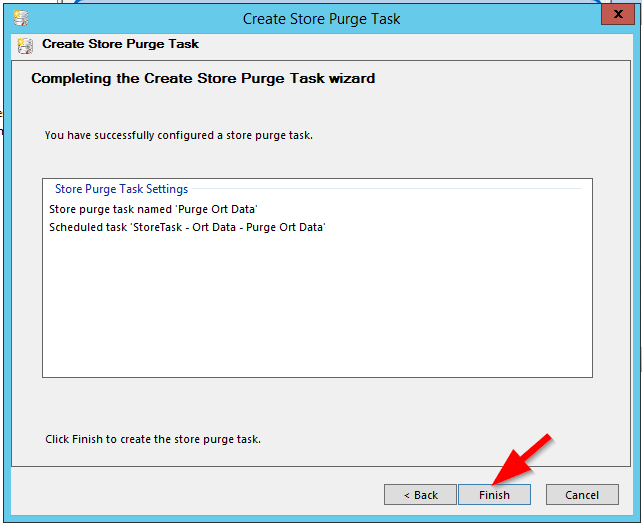
Task: Select the 'Store Purge Task Settings' group label
Action: 121,189
